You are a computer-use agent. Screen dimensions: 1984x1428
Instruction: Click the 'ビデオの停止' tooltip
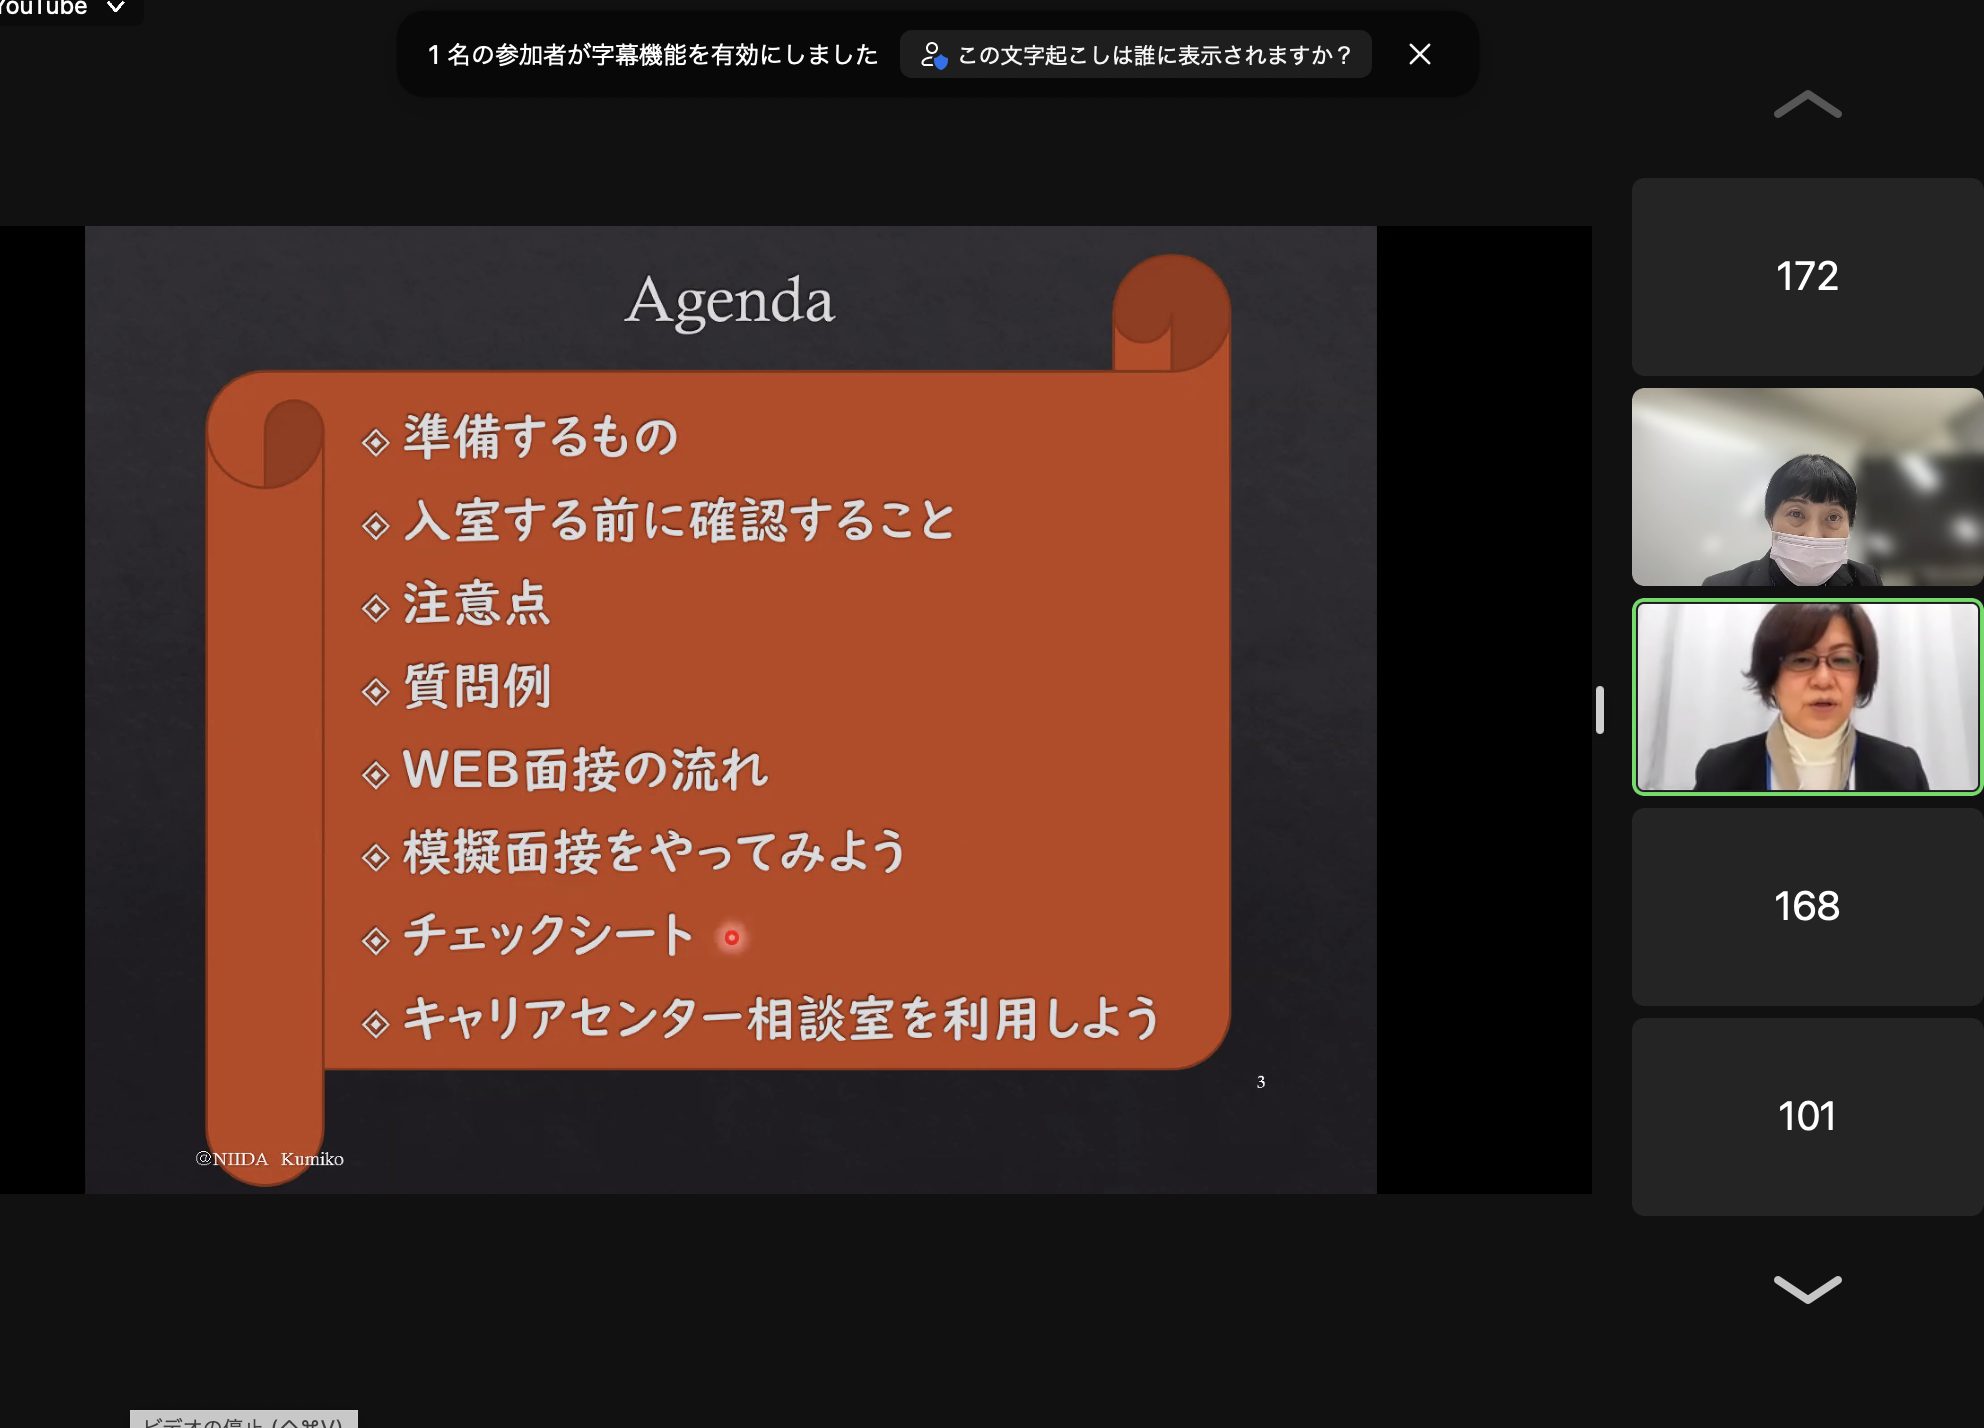click(243, 1420)
